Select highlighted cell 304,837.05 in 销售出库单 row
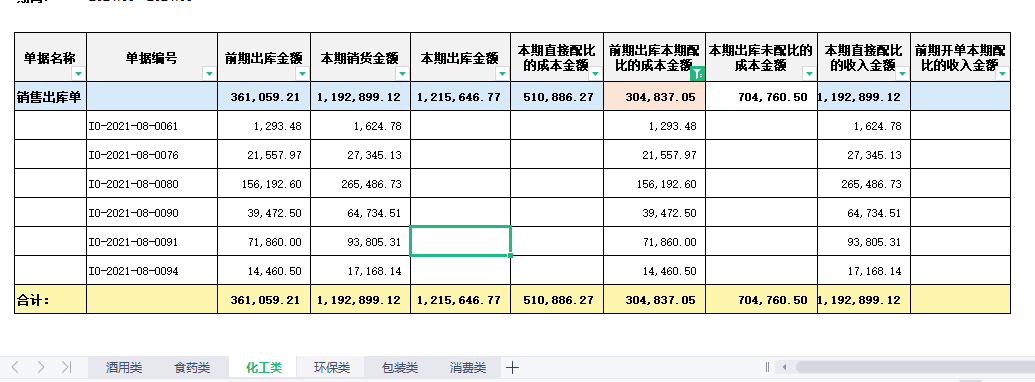1035x382 pixels. click(654, 96)
